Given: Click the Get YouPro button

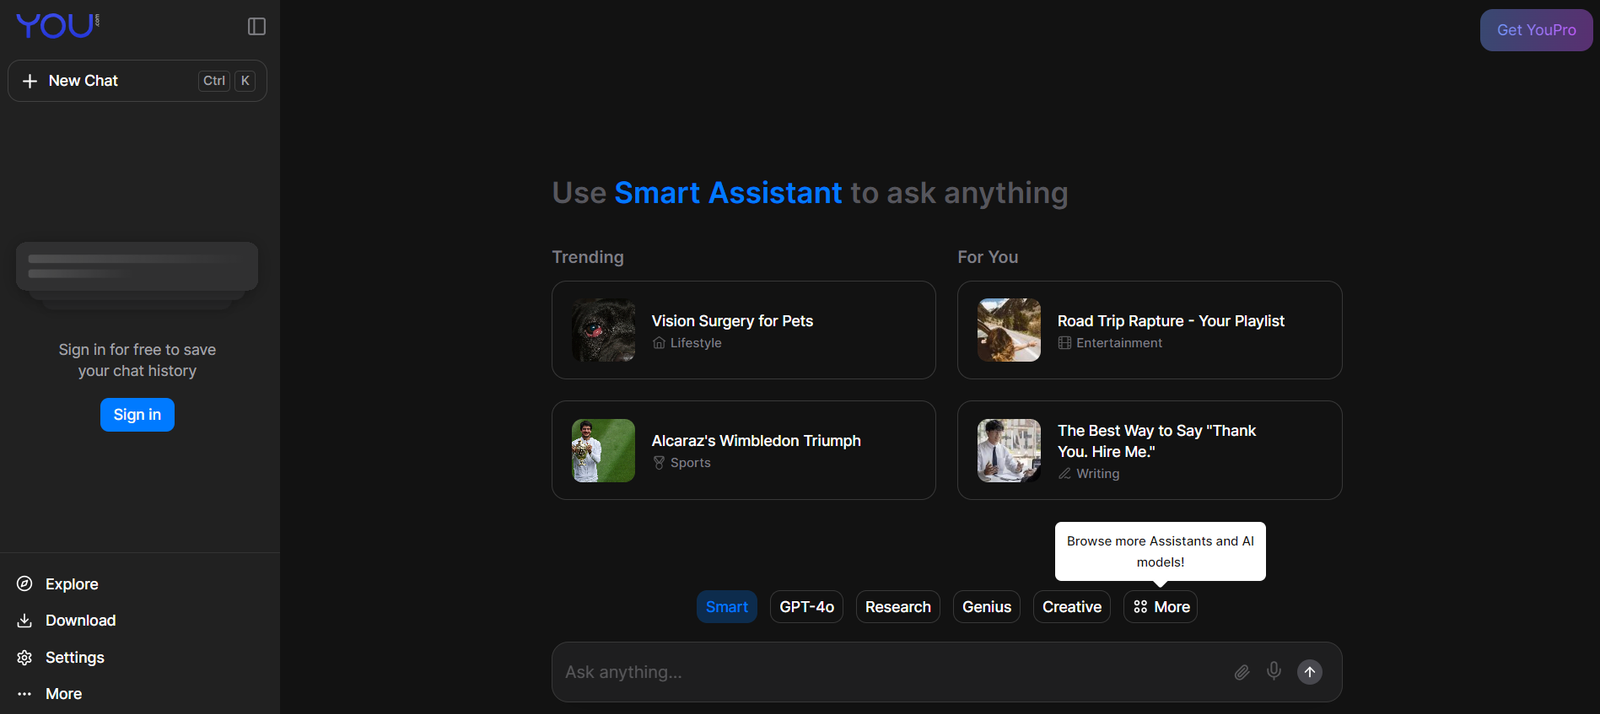Looking at the screenshot, I should tap(1536, 30).
